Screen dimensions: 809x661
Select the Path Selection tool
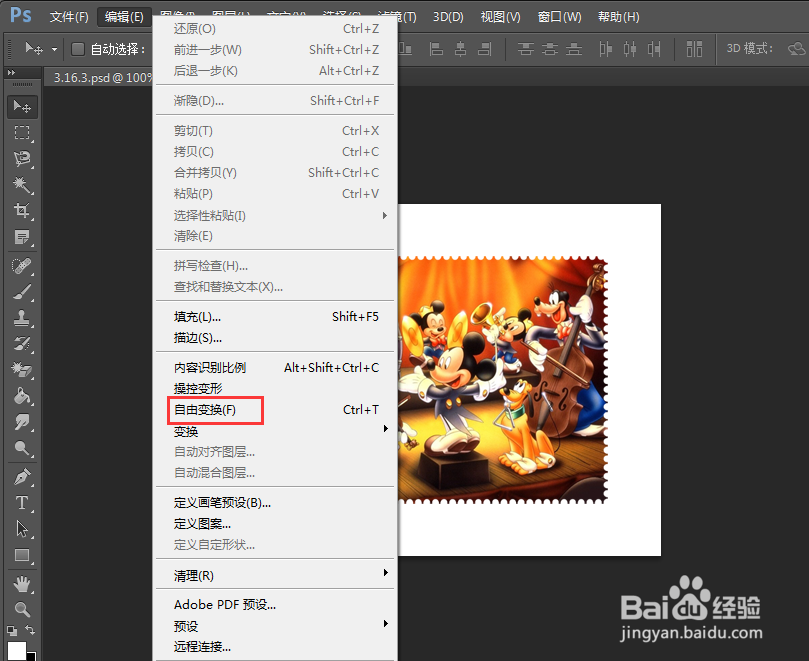pos(22,529)
